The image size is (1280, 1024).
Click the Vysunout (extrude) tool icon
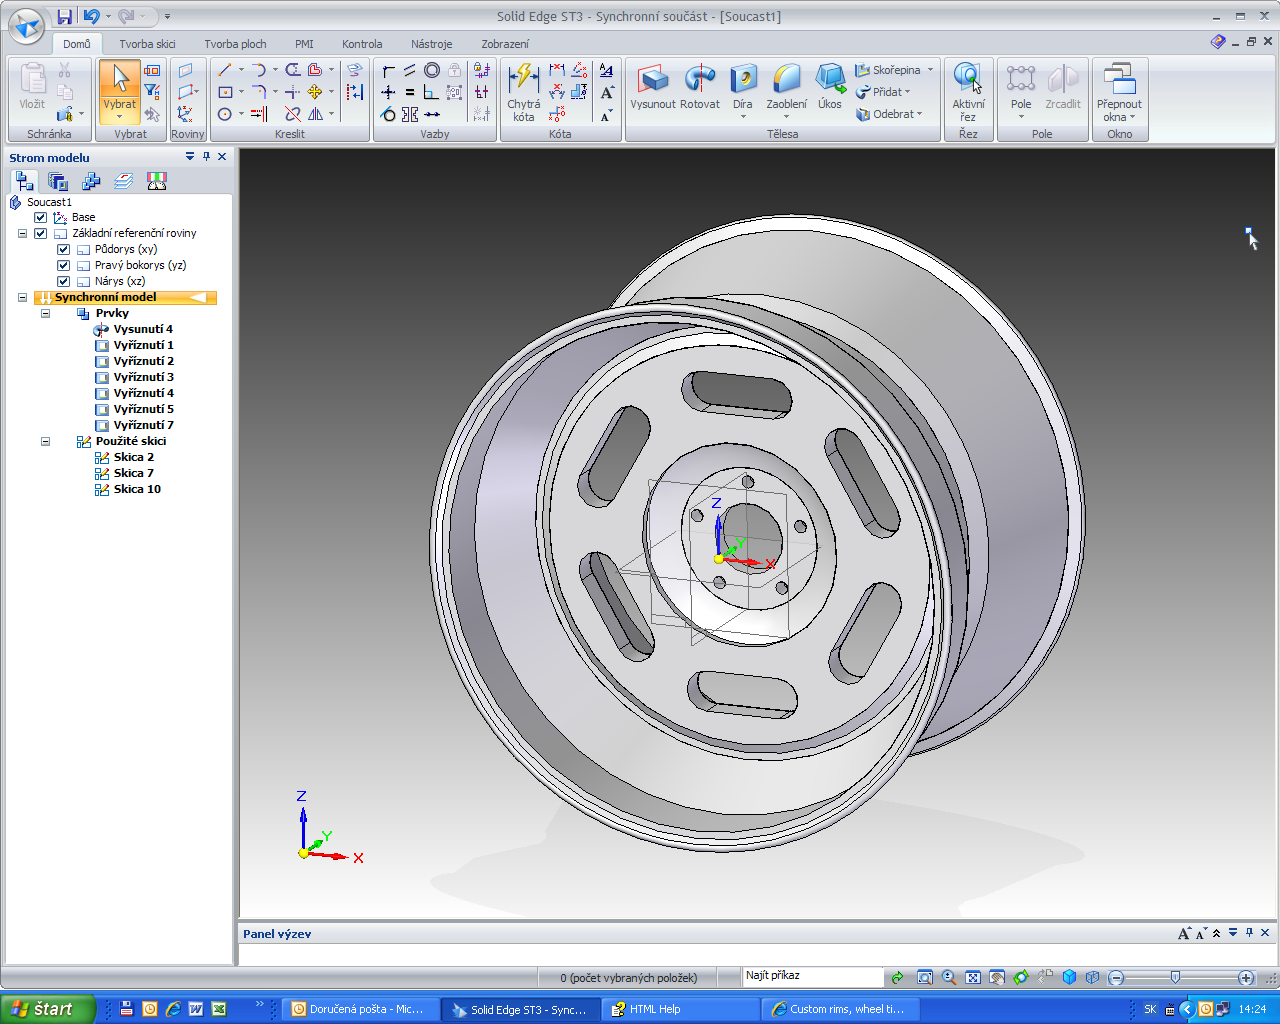coord(652,79)
